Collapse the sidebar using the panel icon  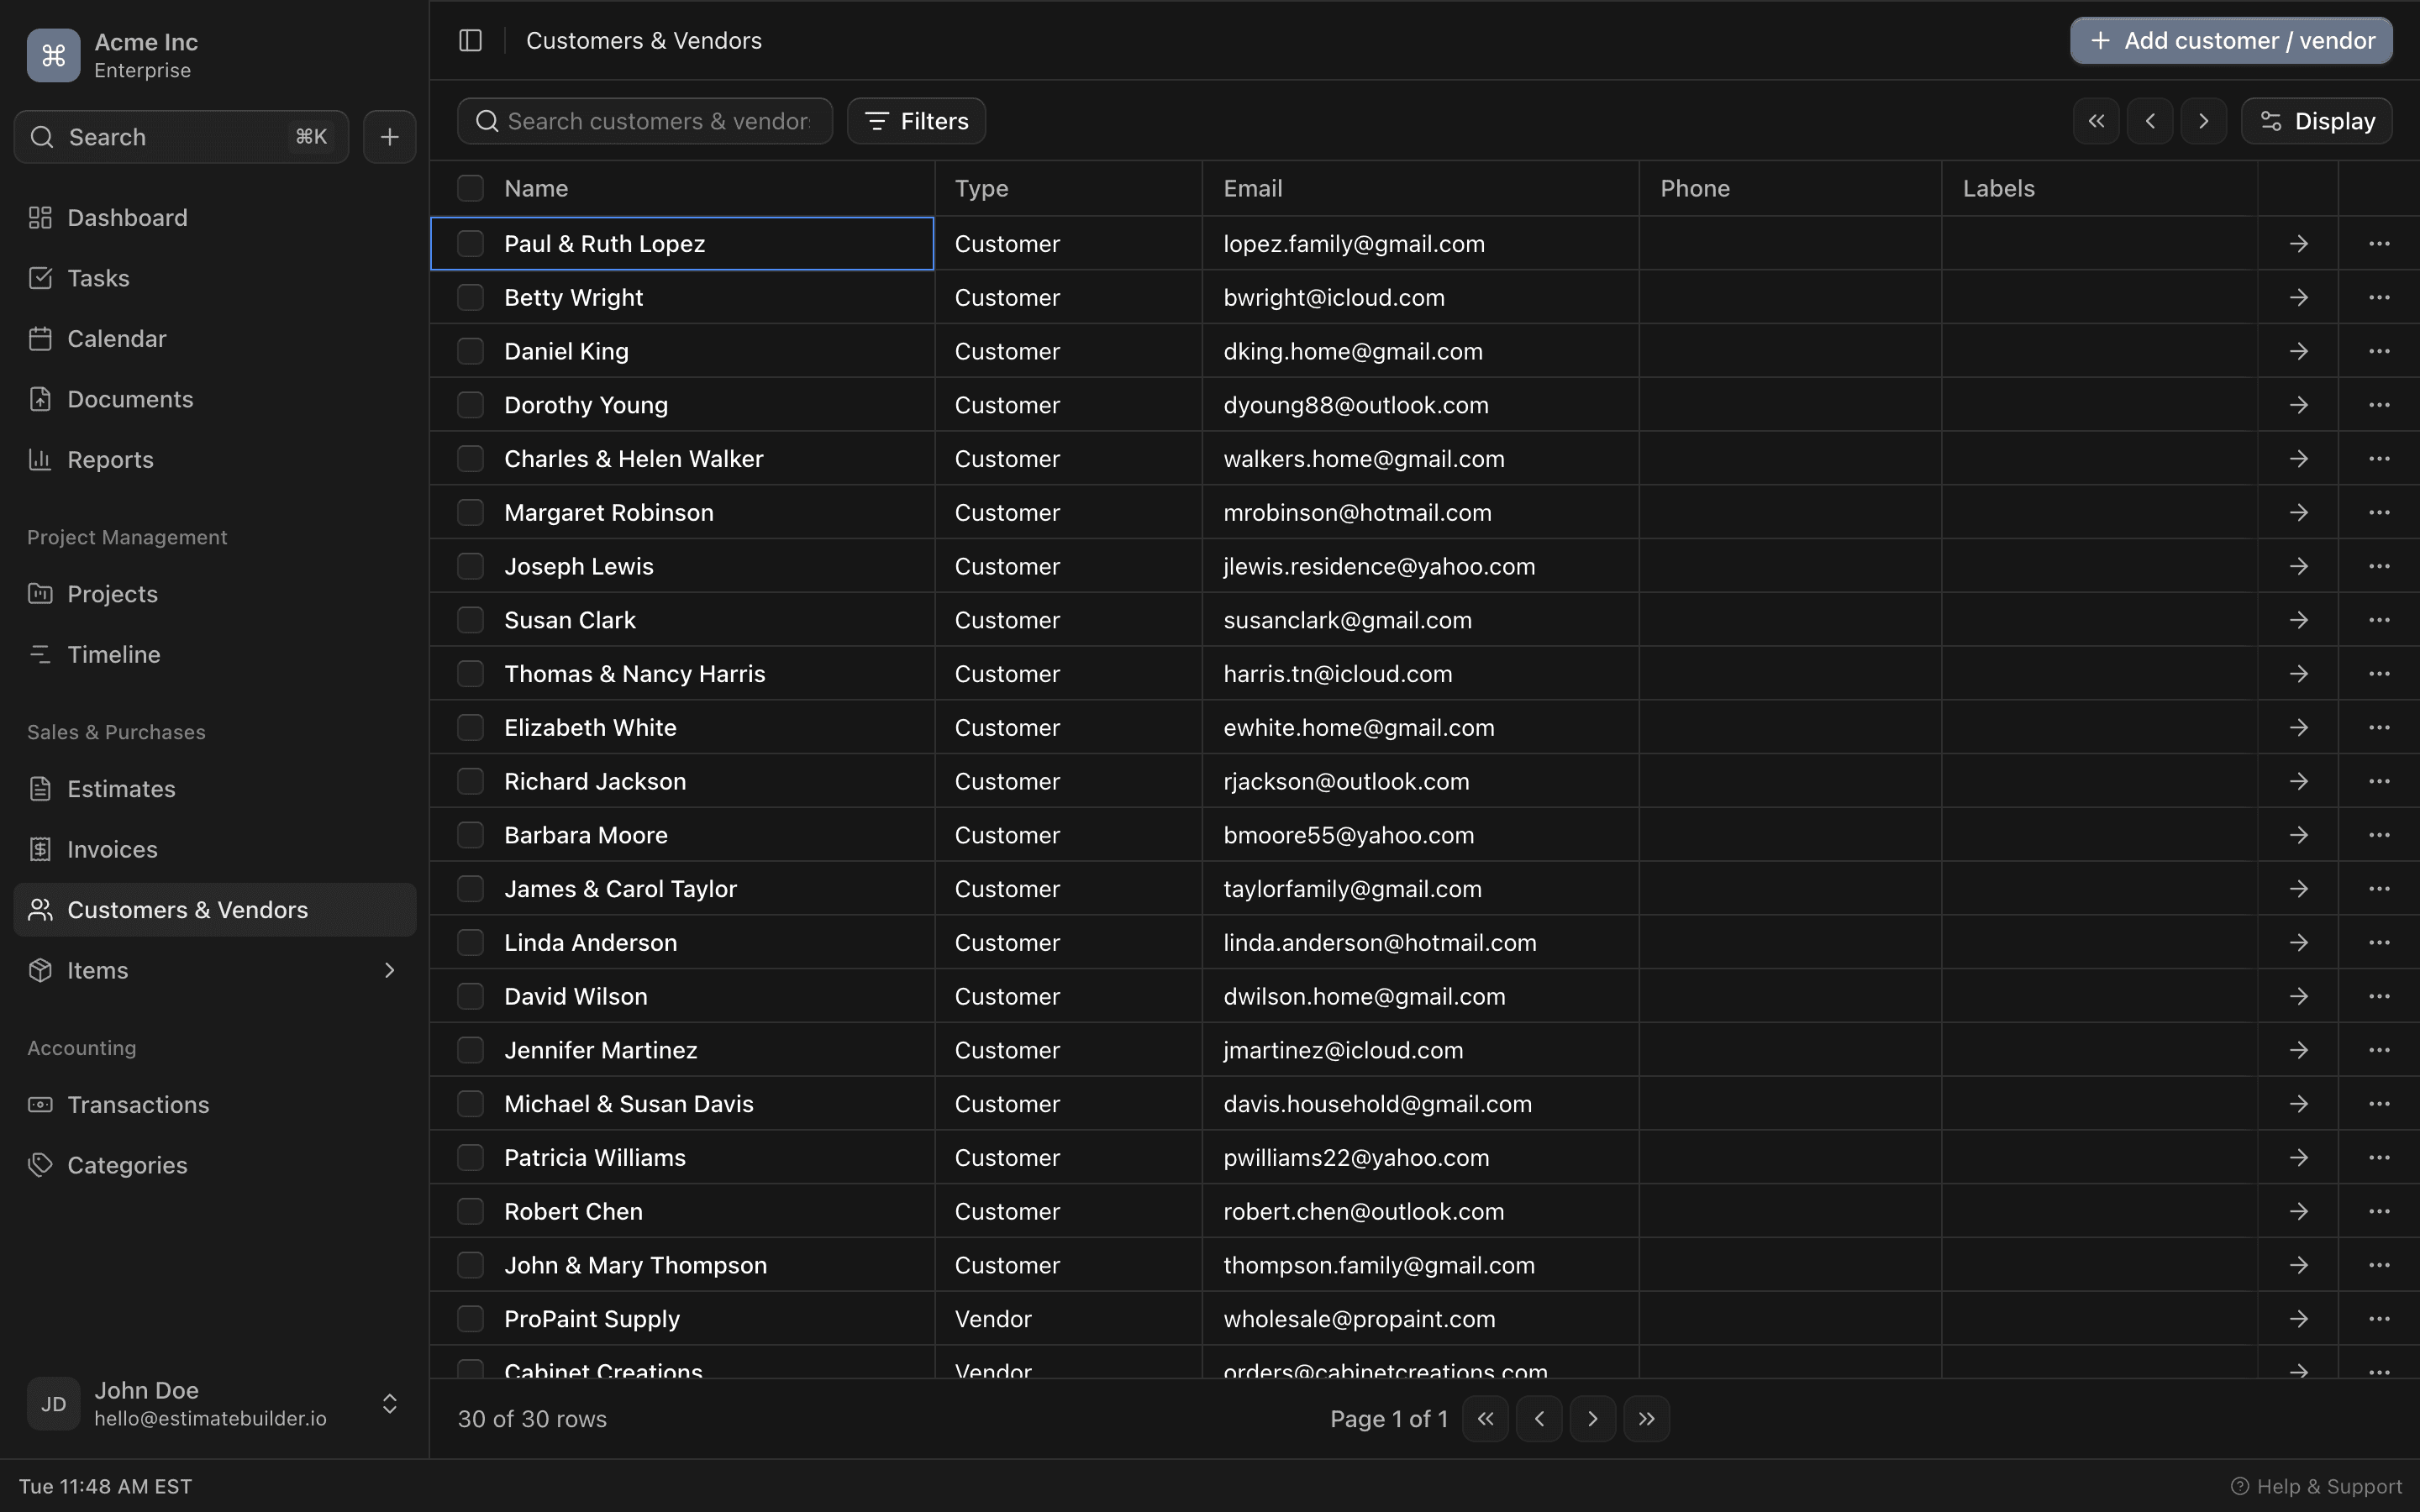pos(470,40)
